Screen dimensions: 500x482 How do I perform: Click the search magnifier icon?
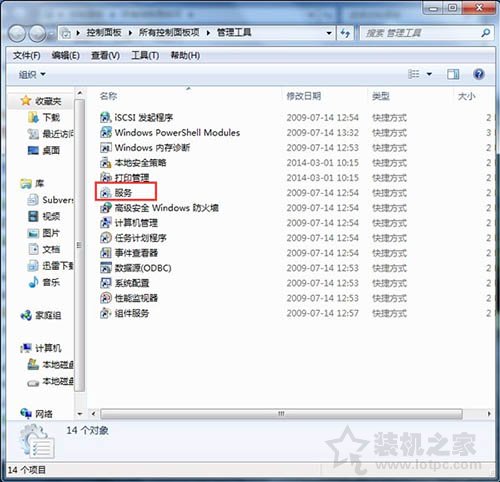[485, 33]
